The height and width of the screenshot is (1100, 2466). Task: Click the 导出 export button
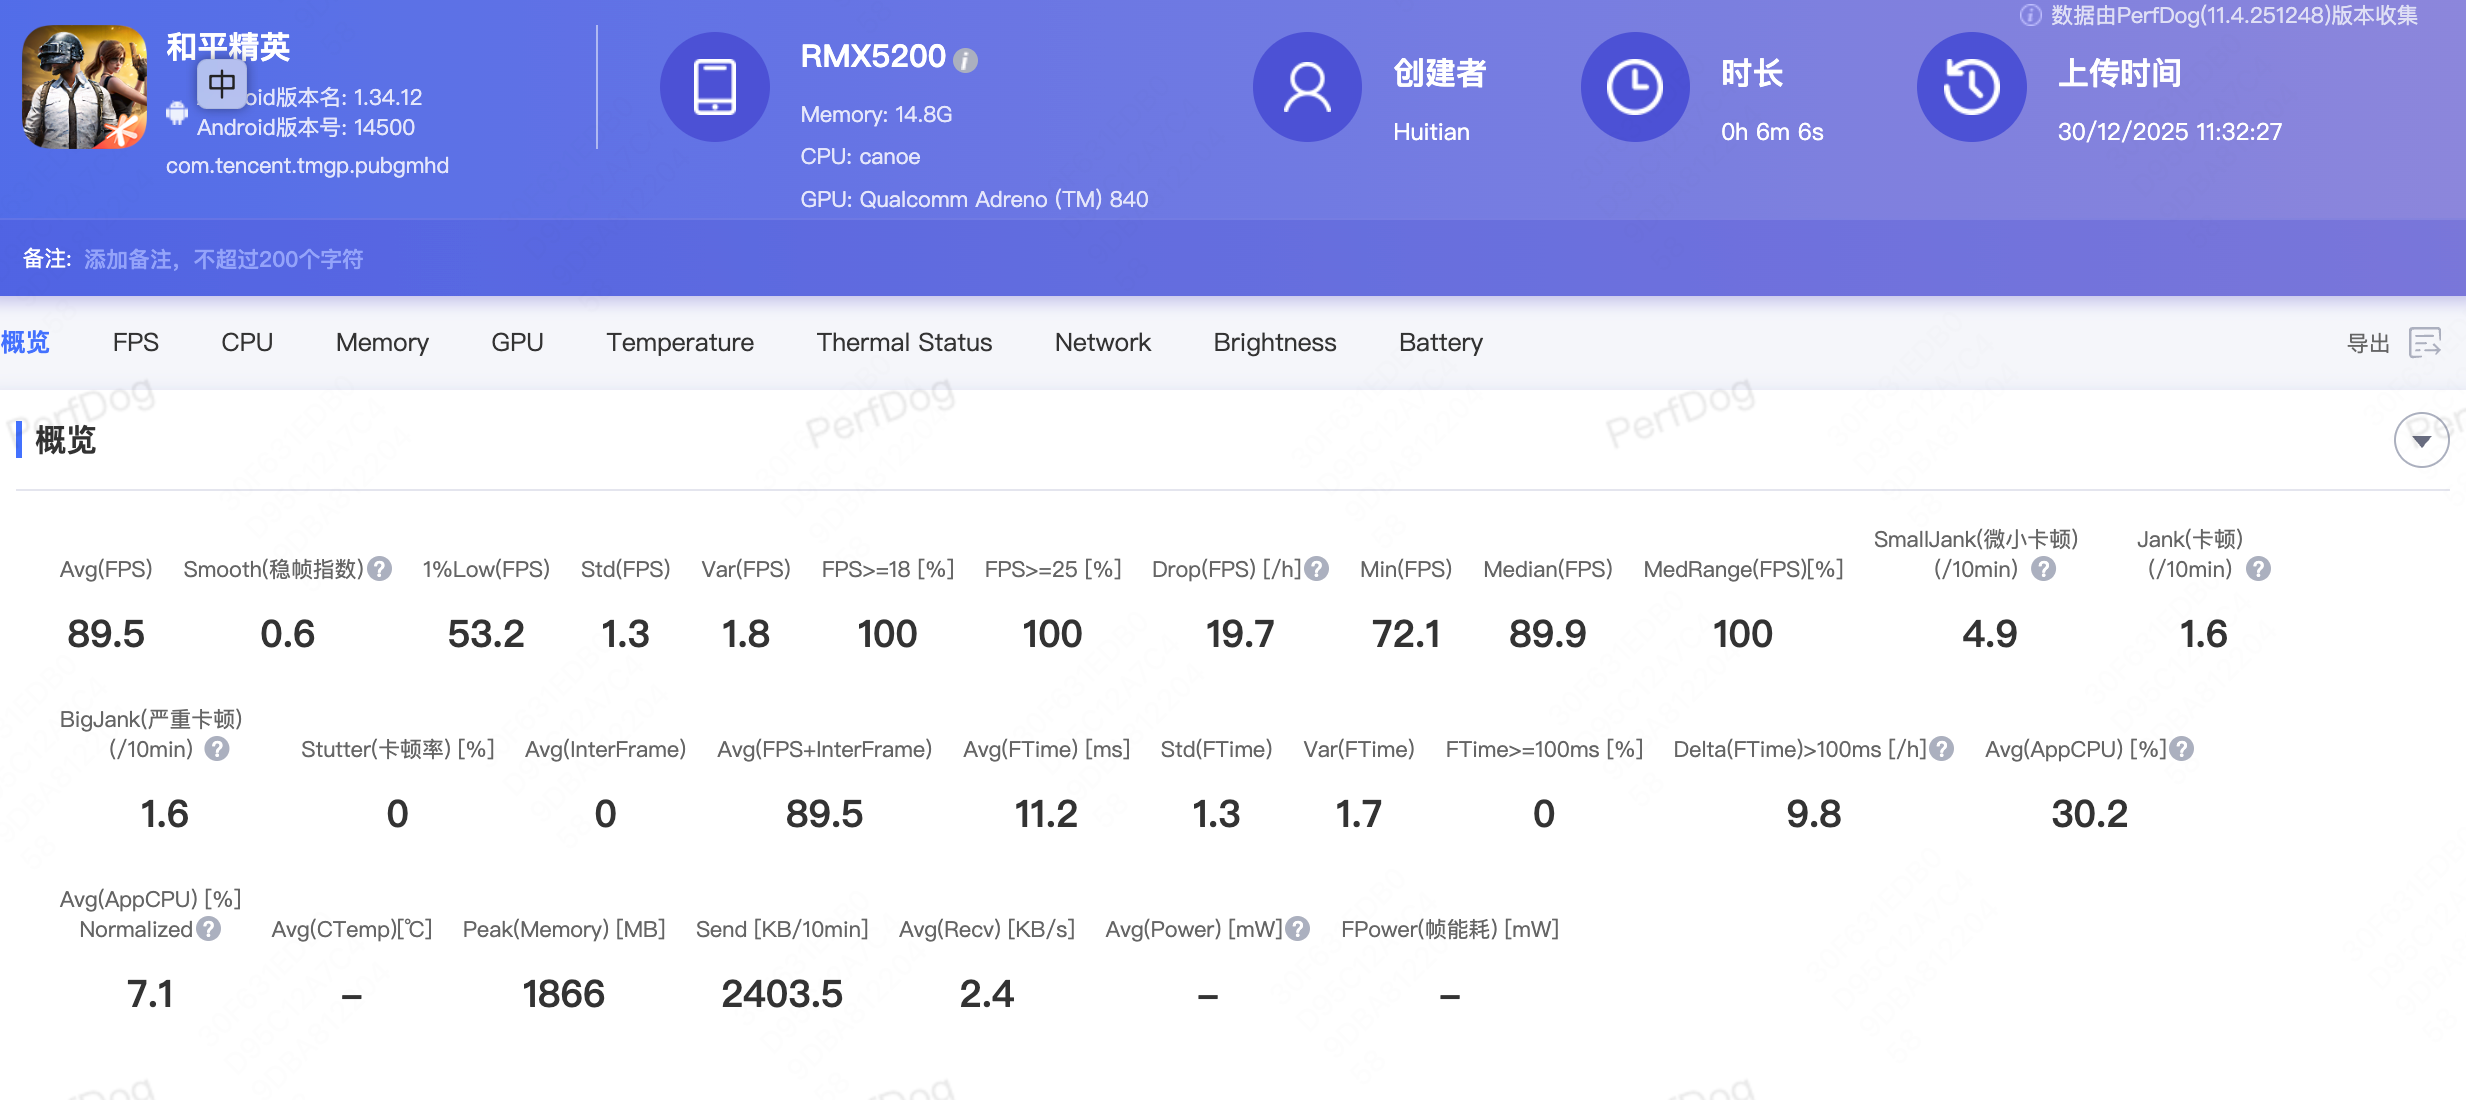click(2368, 343)
